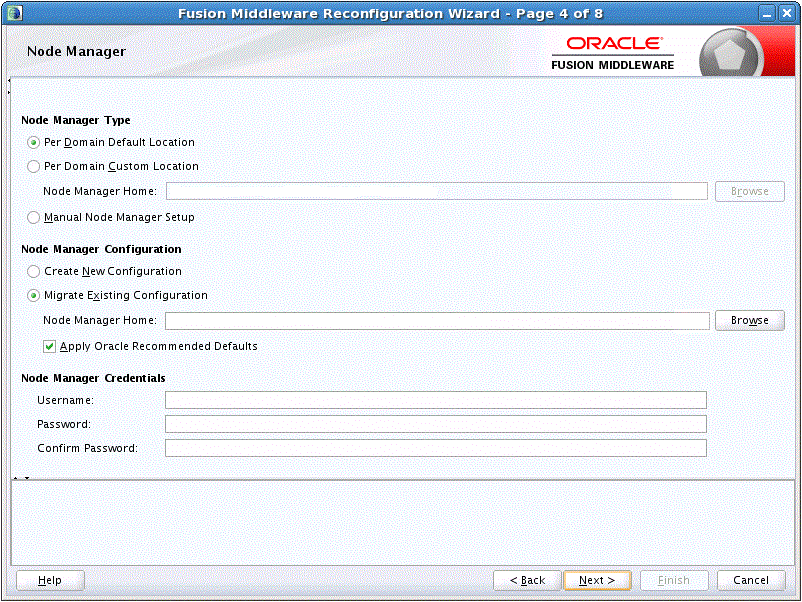
Task: Click the Node Manager Type heading
Action: pos(76,120)
